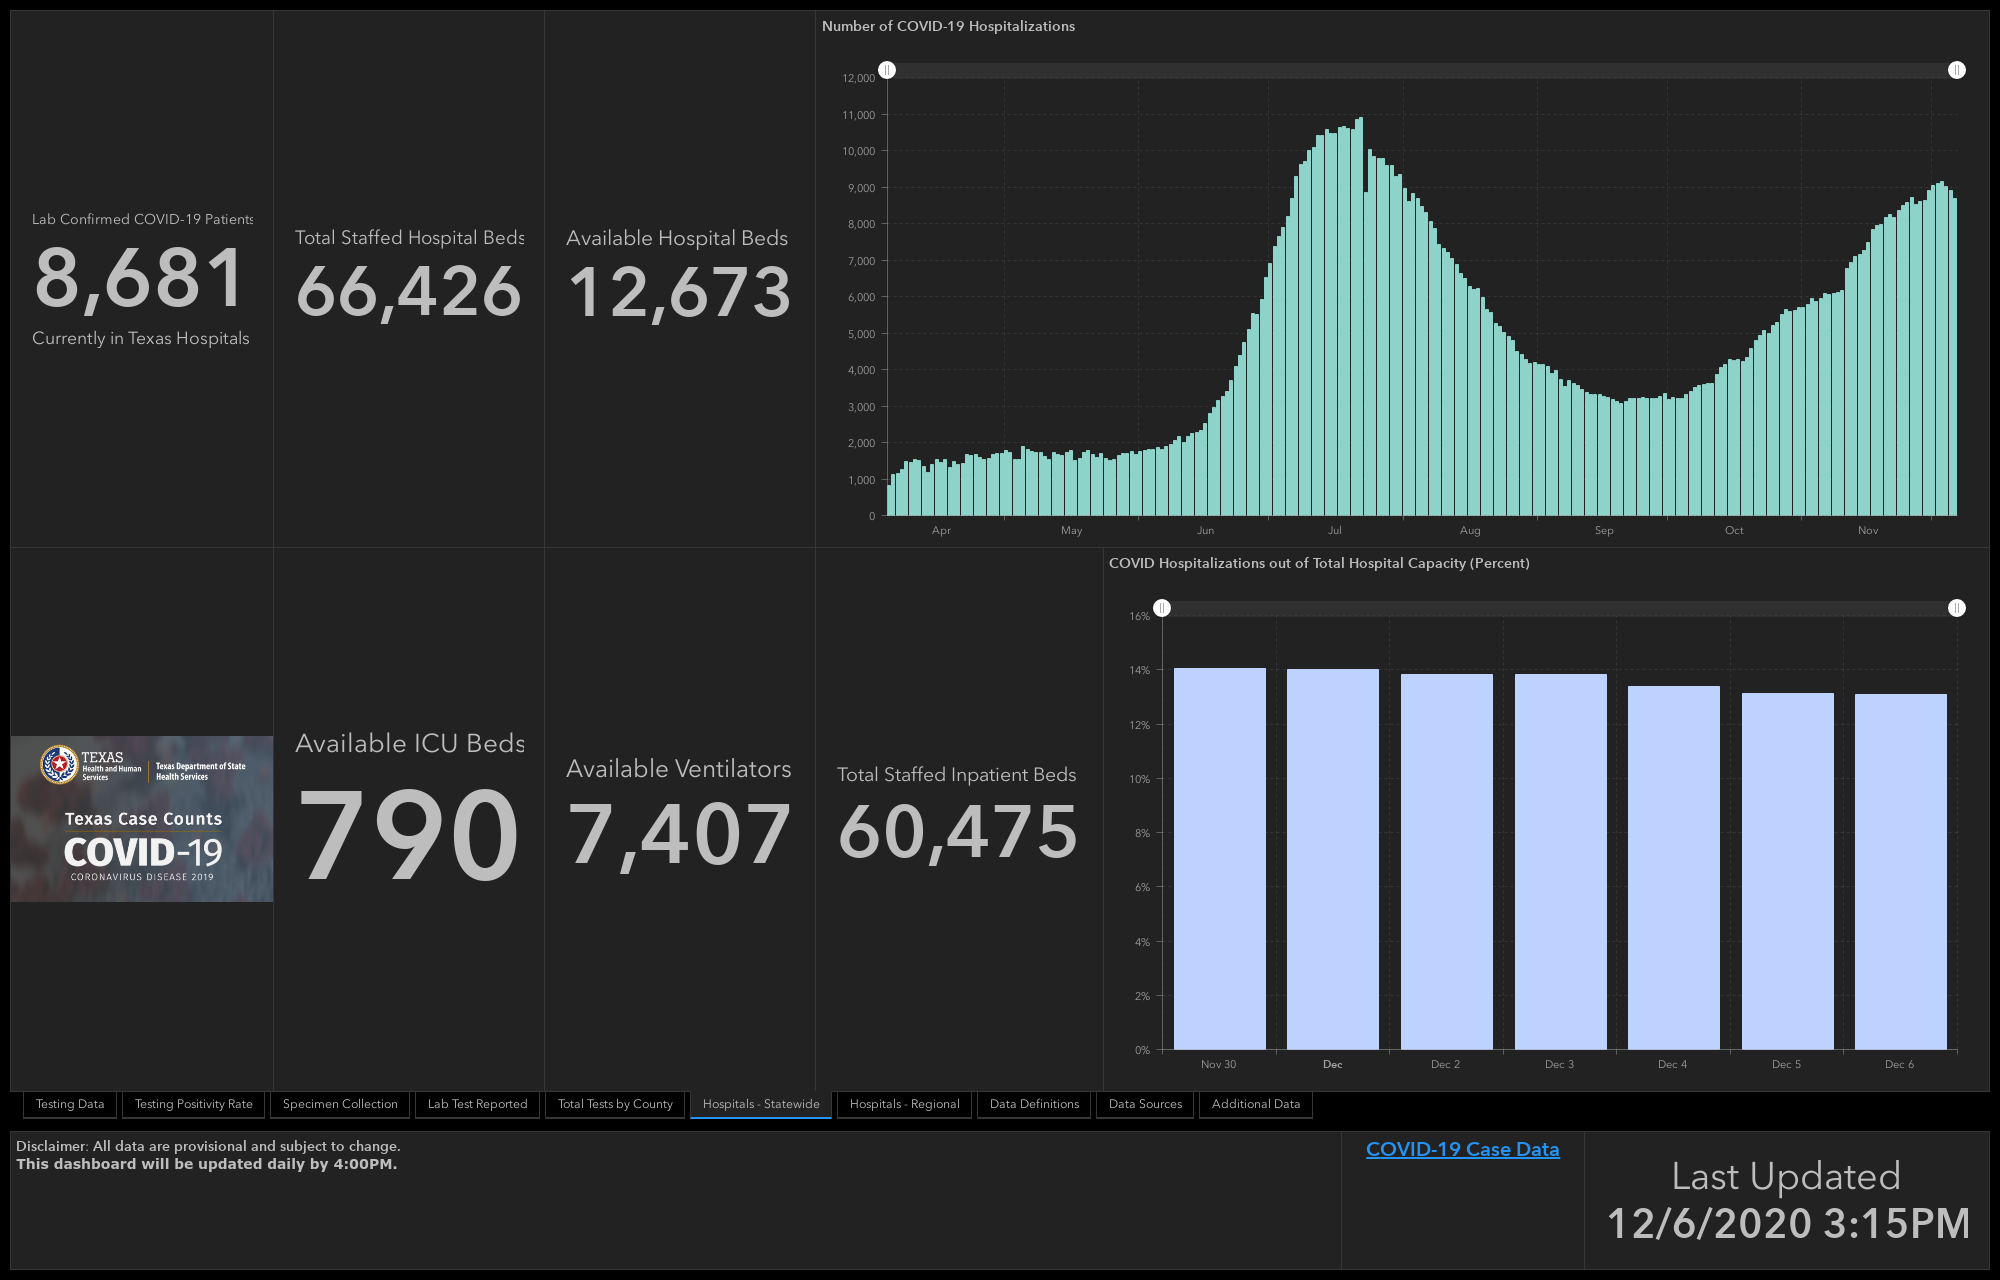Select the Hospitals - Statewide tab
The width and height of the screenshot is (2000, 1280).
click(761, 1104)
